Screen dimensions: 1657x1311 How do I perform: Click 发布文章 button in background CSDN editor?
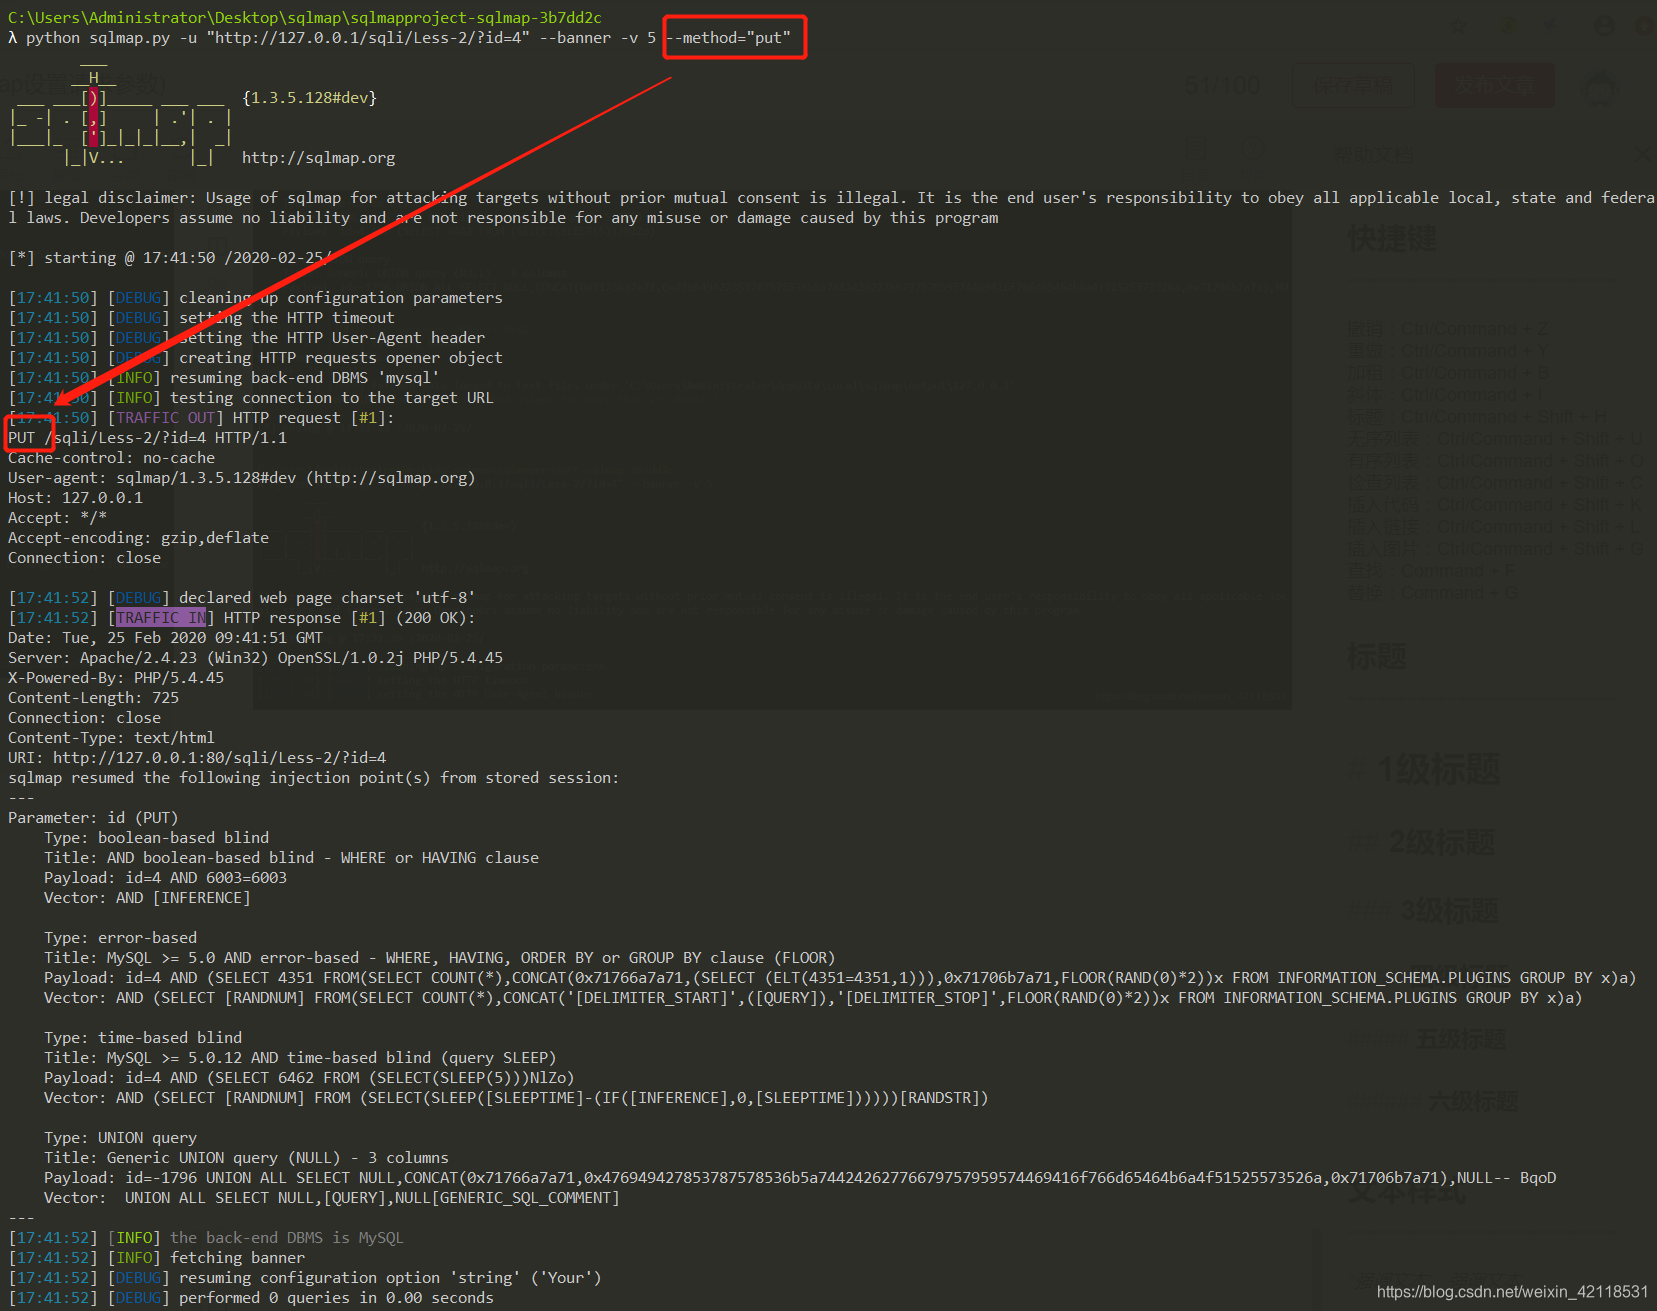tap(1495, 86)
